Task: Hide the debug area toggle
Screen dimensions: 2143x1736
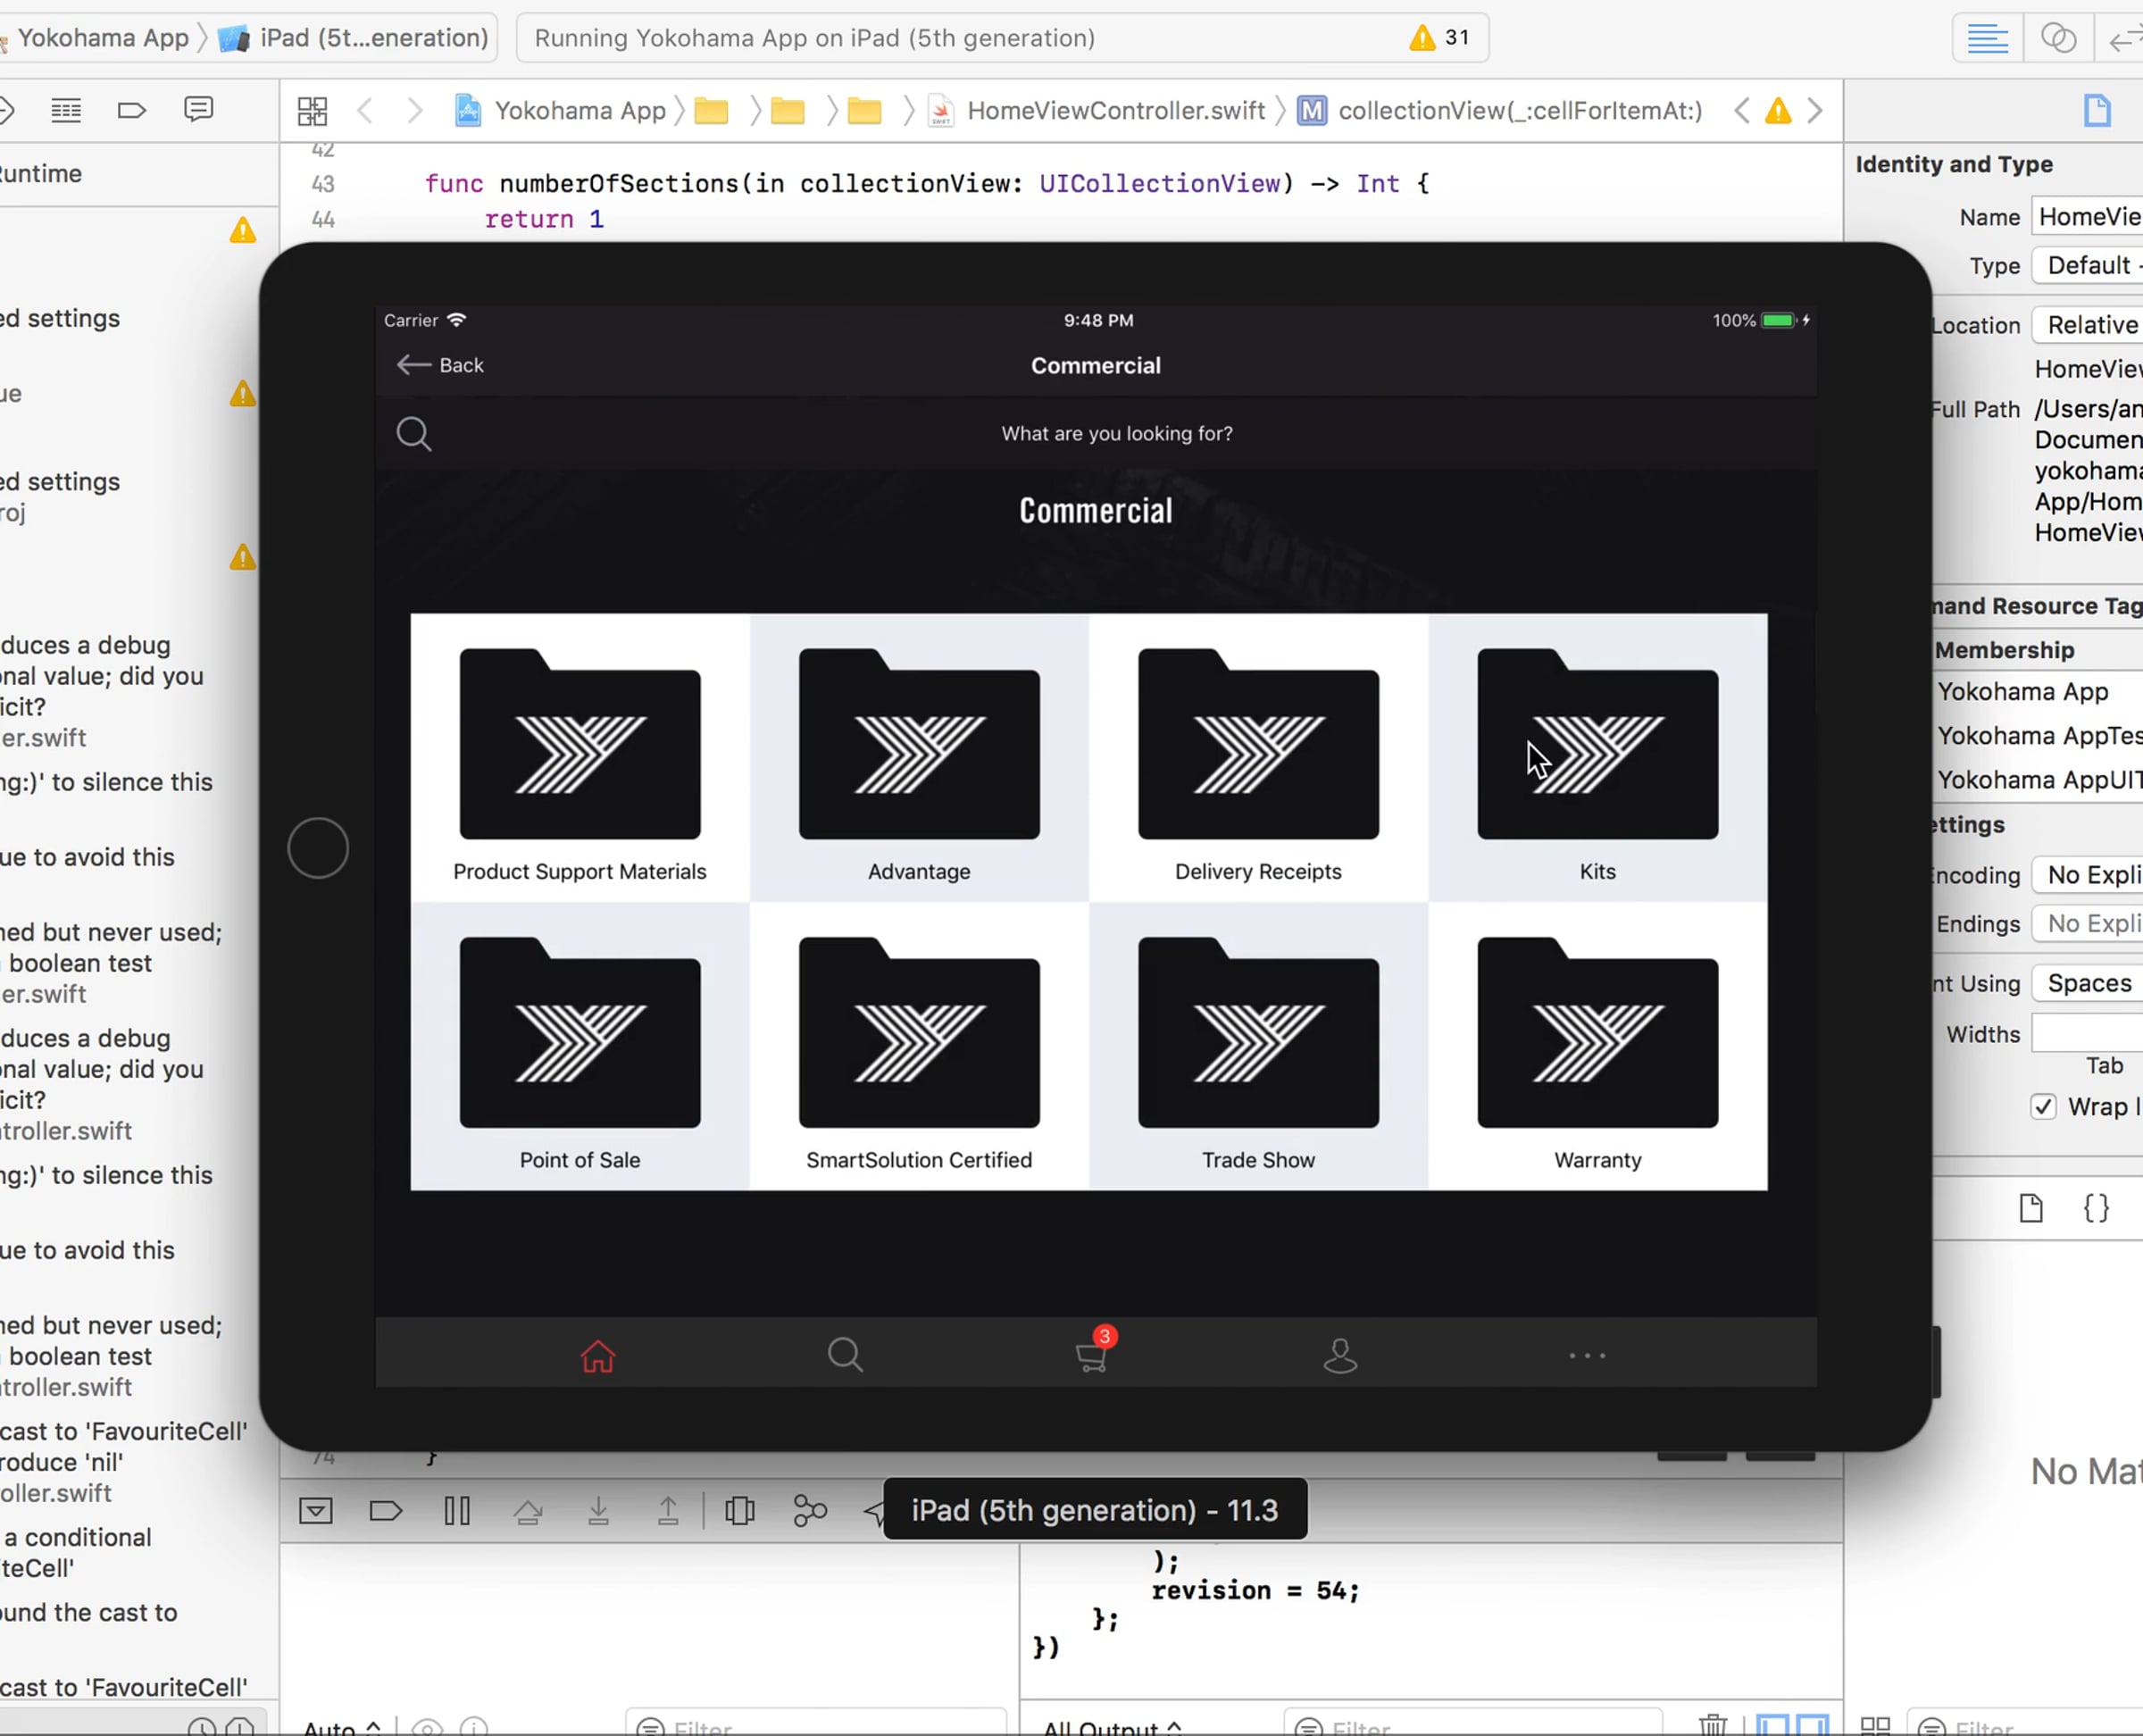Action: coord(316,1510)
